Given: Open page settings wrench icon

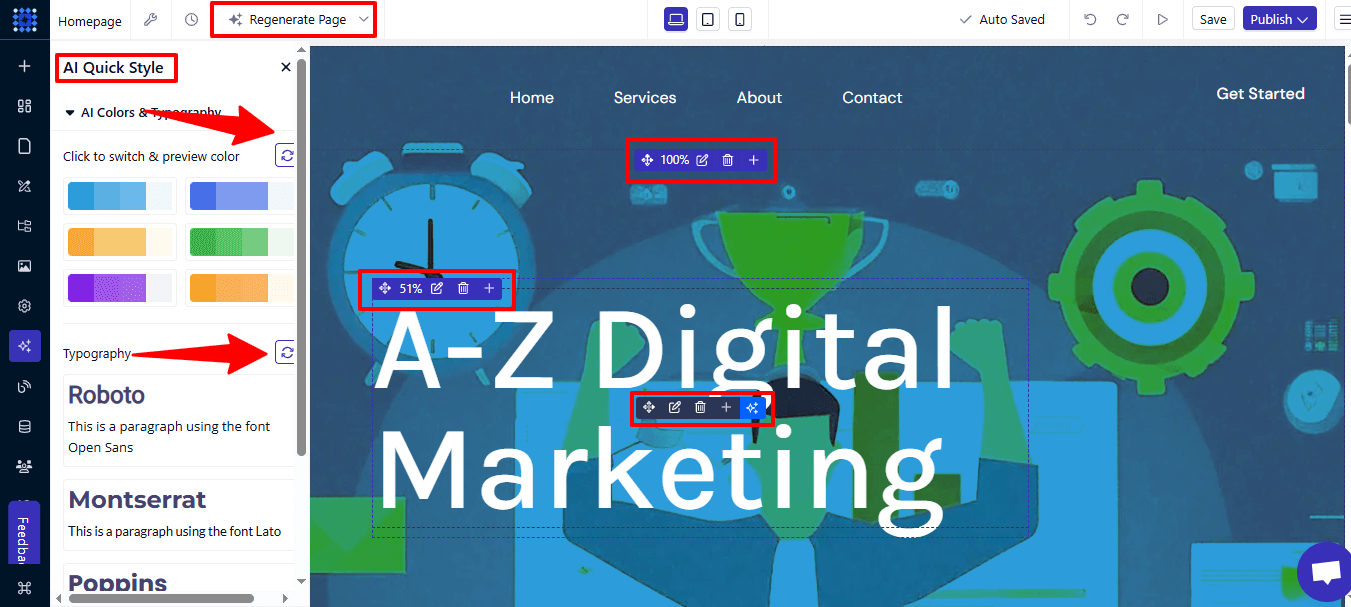Looking at the screenshot, I should coord(151,20).
